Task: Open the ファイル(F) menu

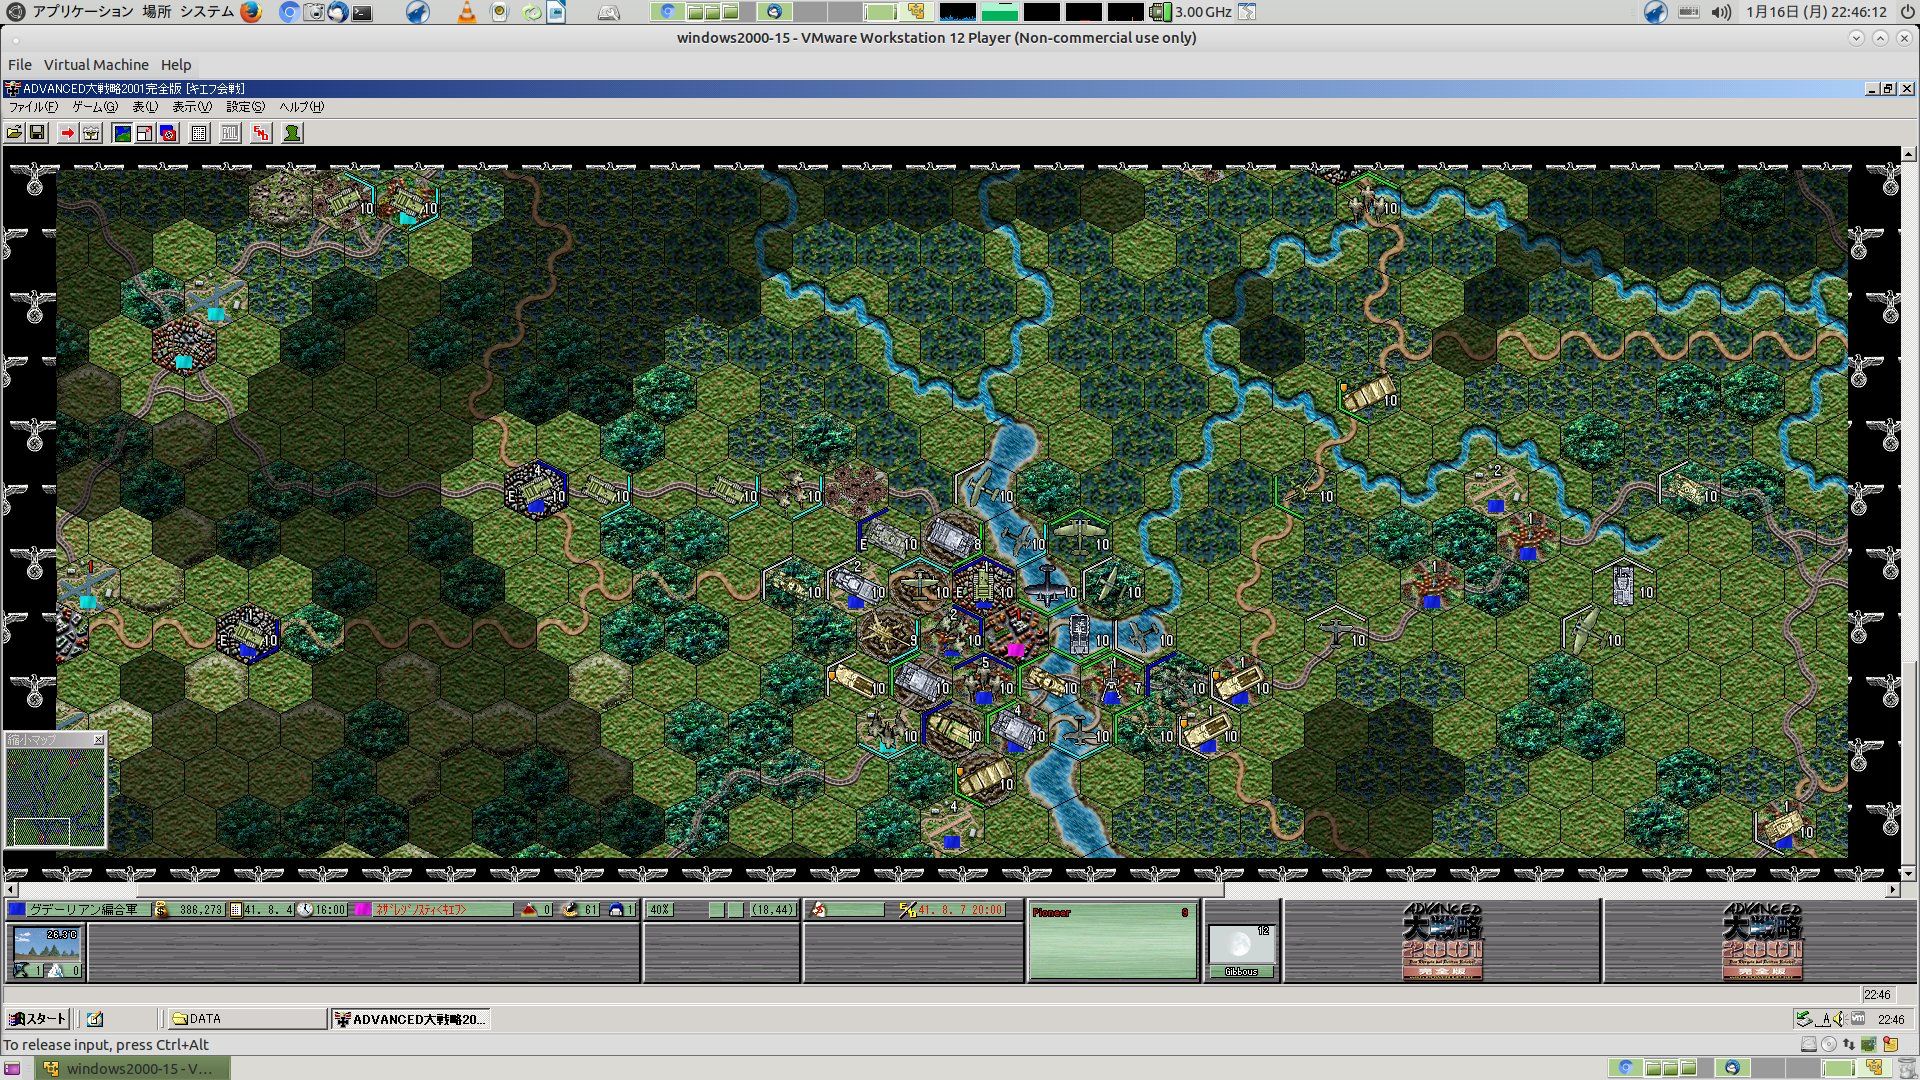Action: [33, 107]
